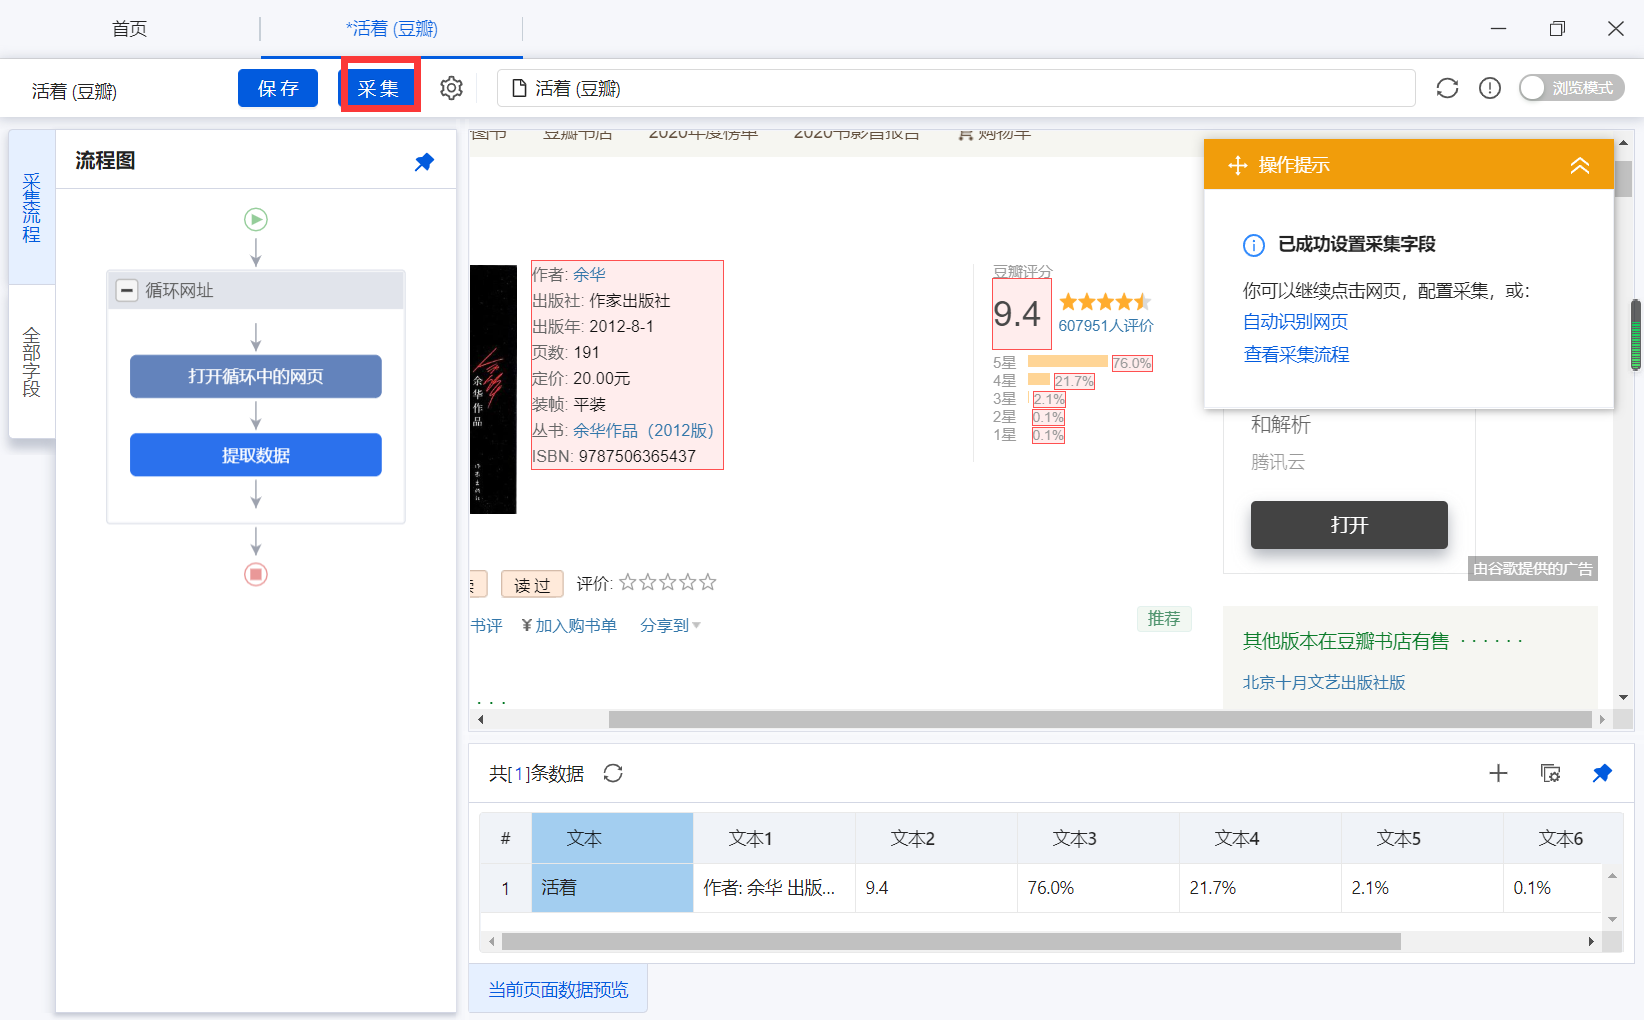Switch to the 首页 tab
This screenshot has height=1020, width=1644.
[x=130, y=29]
